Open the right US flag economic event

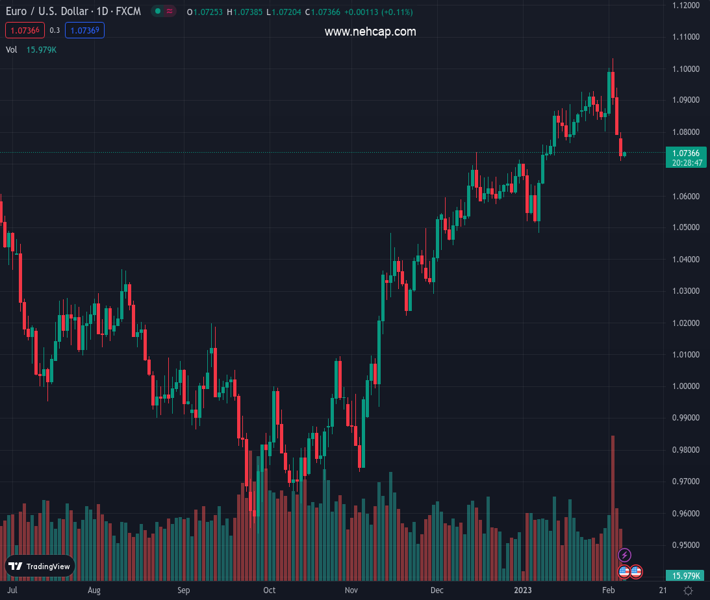tap(636, 571)
